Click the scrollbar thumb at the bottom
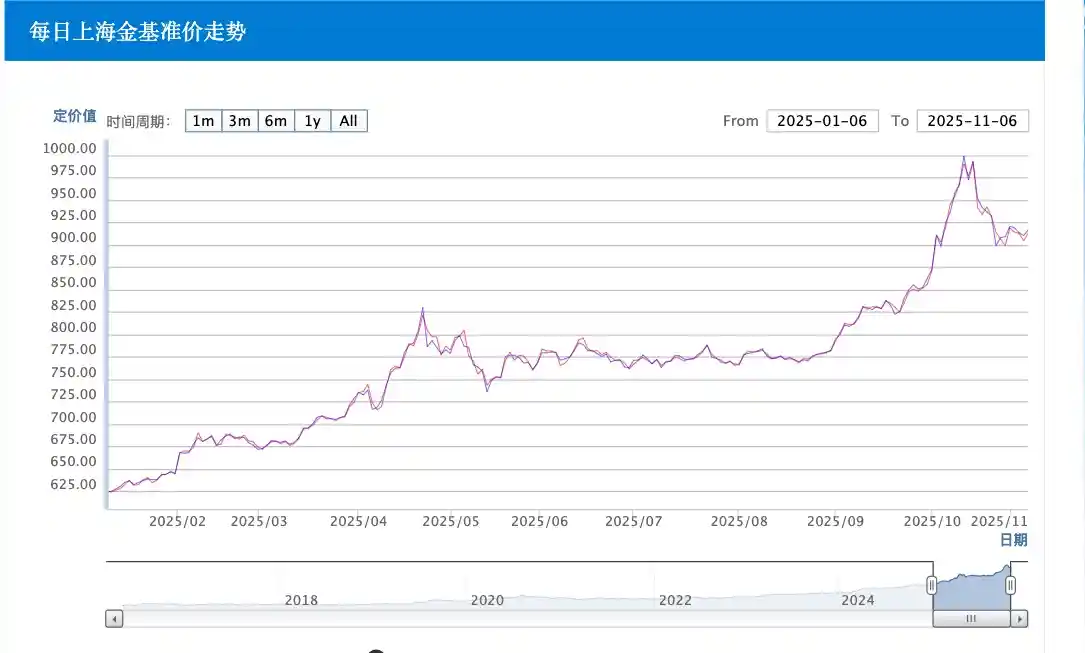 pos(969,618)
